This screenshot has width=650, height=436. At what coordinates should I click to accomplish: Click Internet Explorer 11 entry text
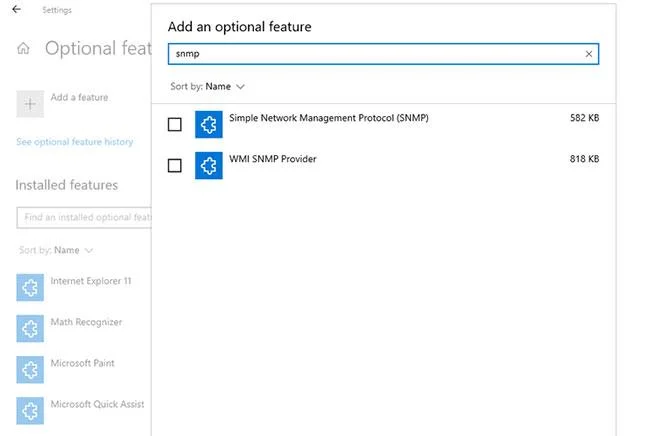pyautogui.click(x=90, y=281)
